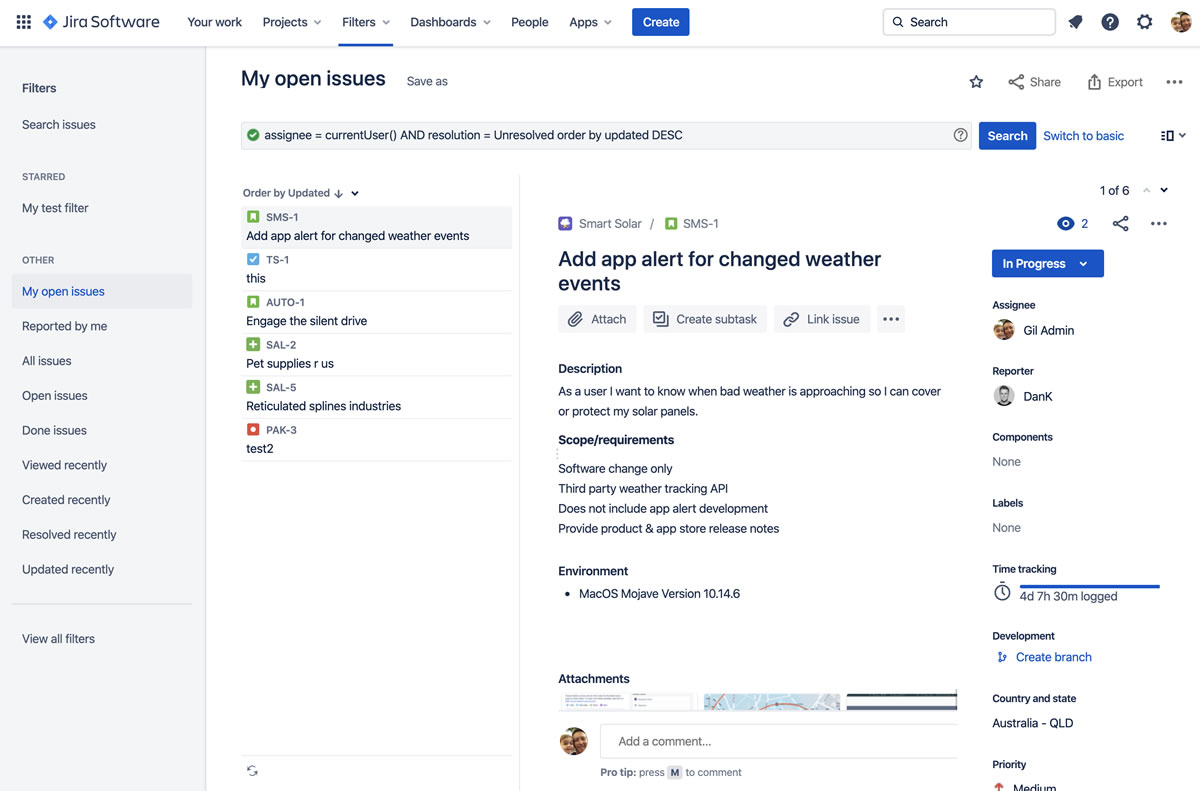
Task: Click the top Search input field
Action: (x=969, y=22)
